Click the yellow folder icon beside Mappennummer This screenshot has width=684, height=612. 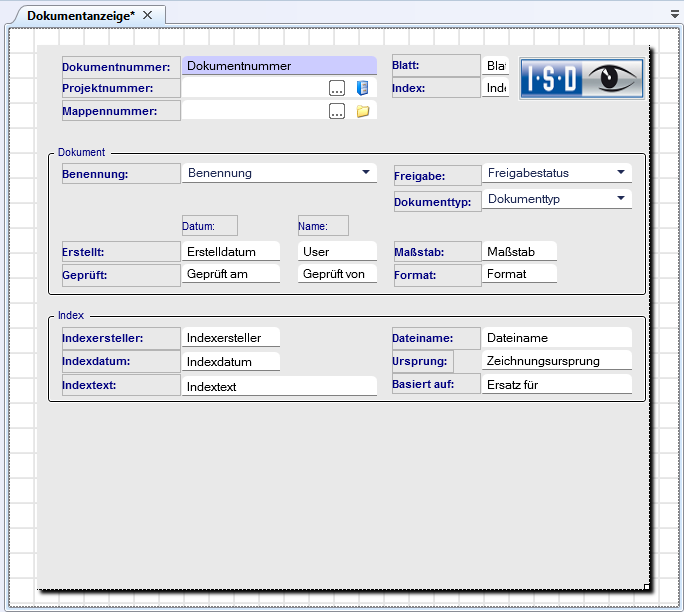(x=363, y=111)
